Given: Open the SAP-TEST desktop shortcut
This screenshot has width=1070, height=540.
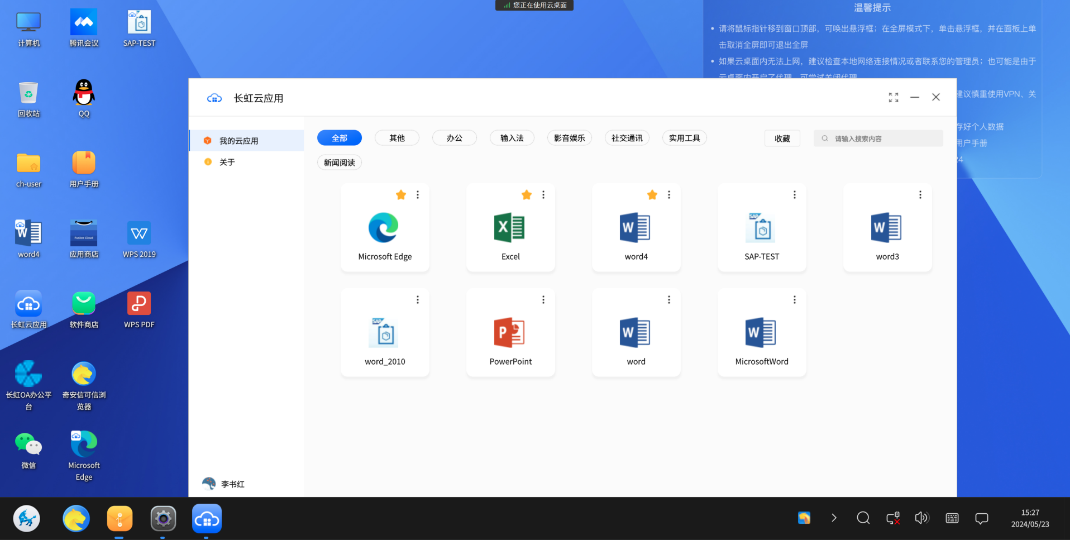Looking at the screenshot, I should (139, 29).
